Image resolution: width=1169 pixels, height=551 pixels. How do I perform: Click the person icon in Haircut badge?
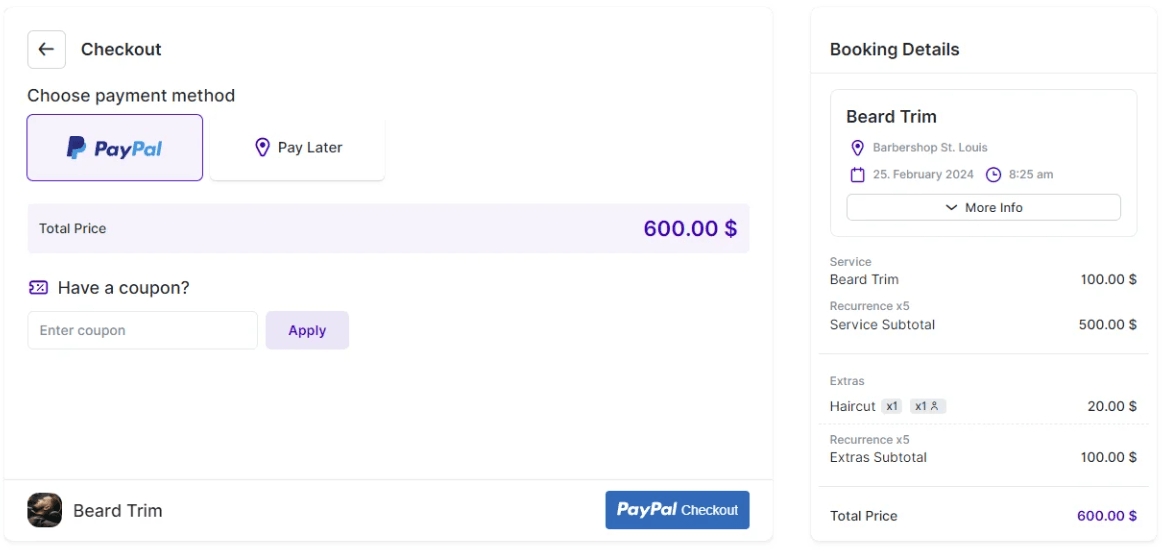934,407
